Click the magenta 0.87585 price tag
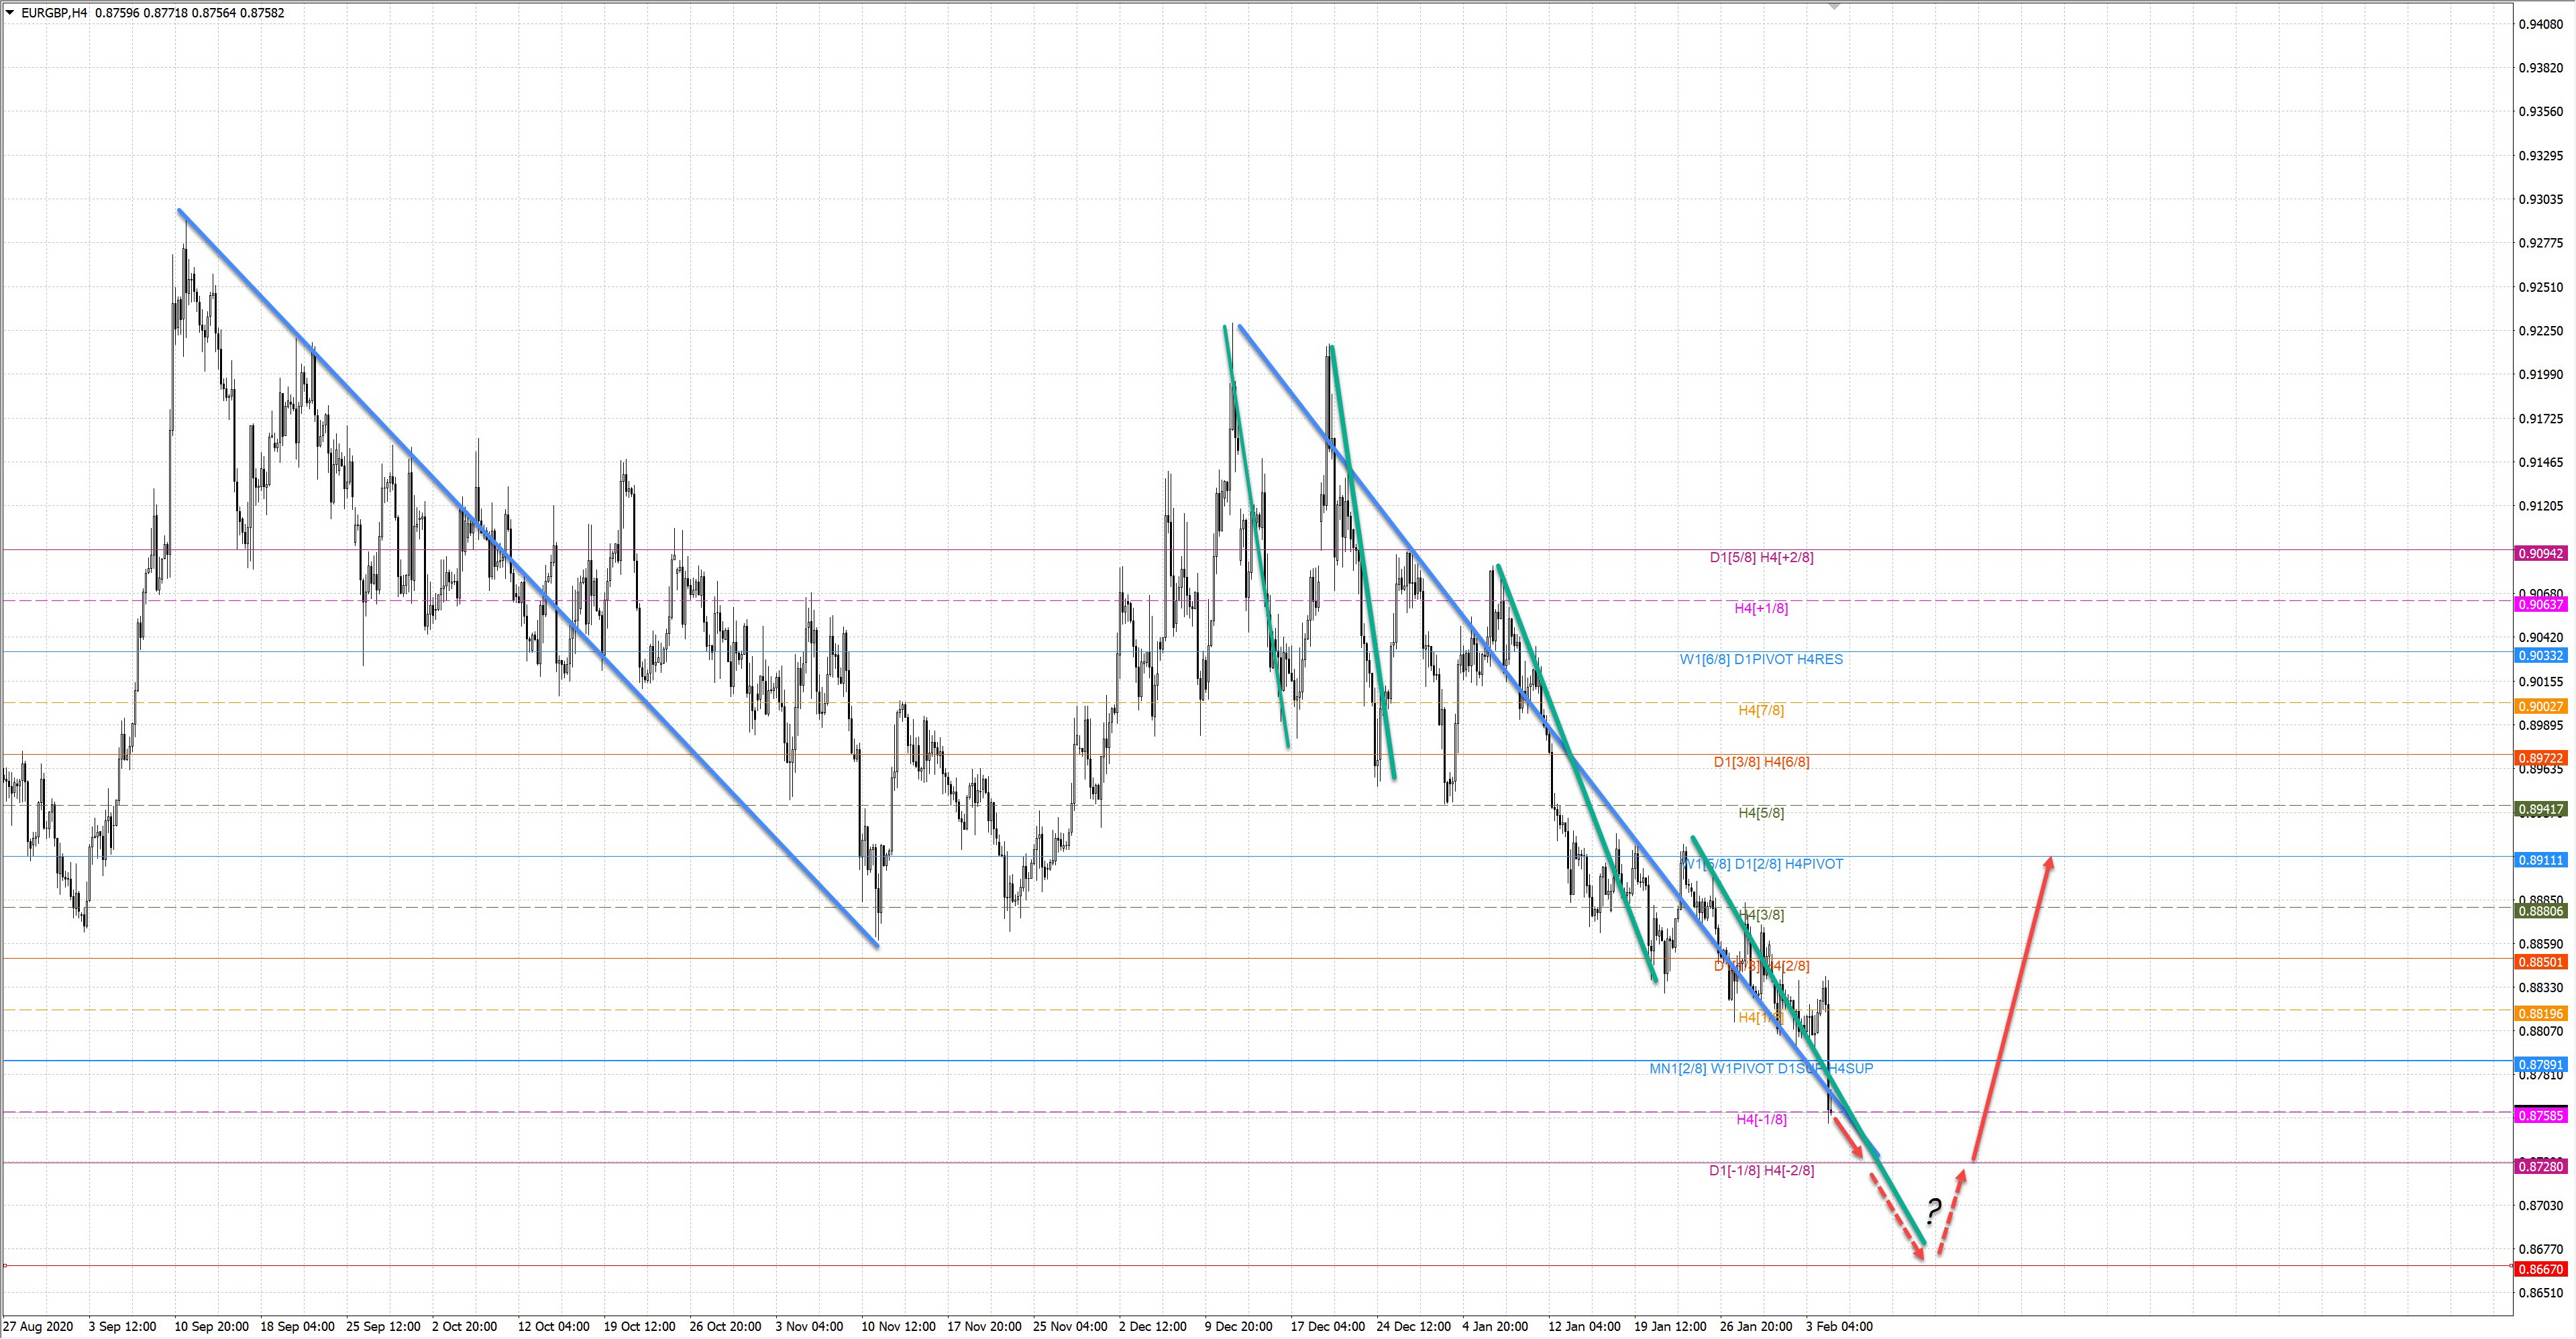The image size is (2576, 1339). (x=2540, y=1115)
